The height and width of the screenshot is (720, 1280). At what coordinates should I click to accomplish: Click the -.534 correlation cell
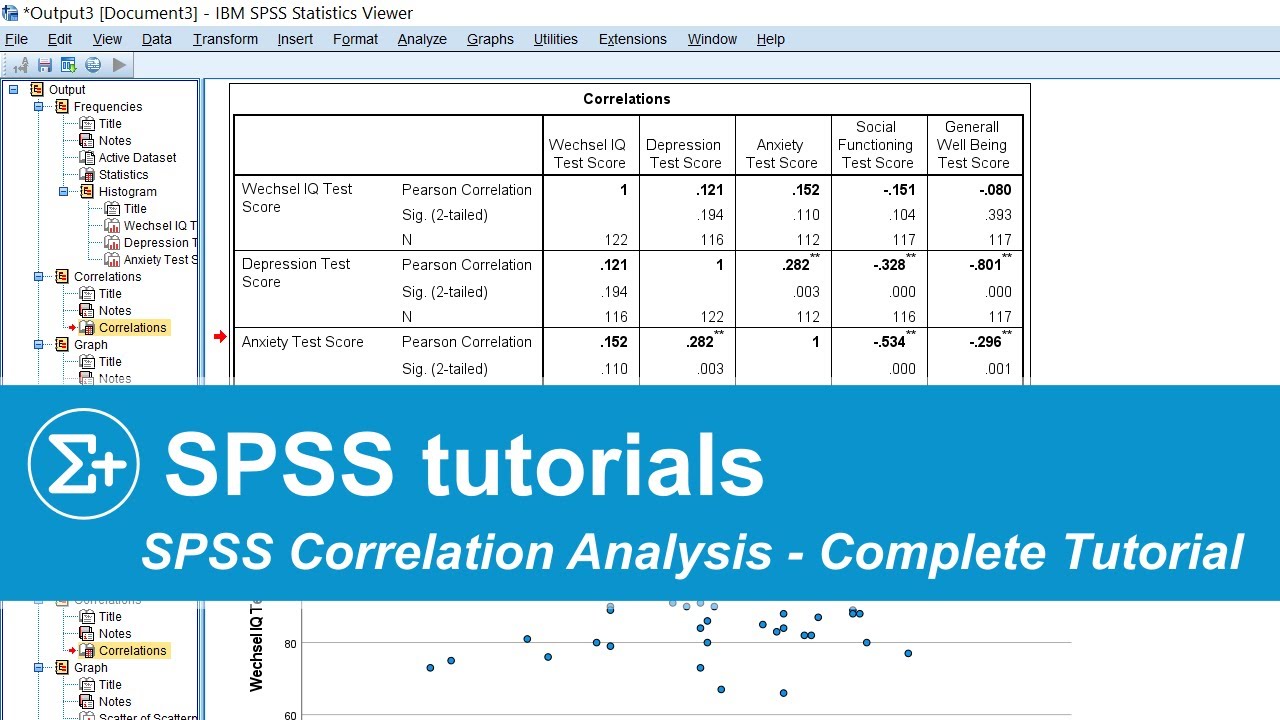click(893, 342)
